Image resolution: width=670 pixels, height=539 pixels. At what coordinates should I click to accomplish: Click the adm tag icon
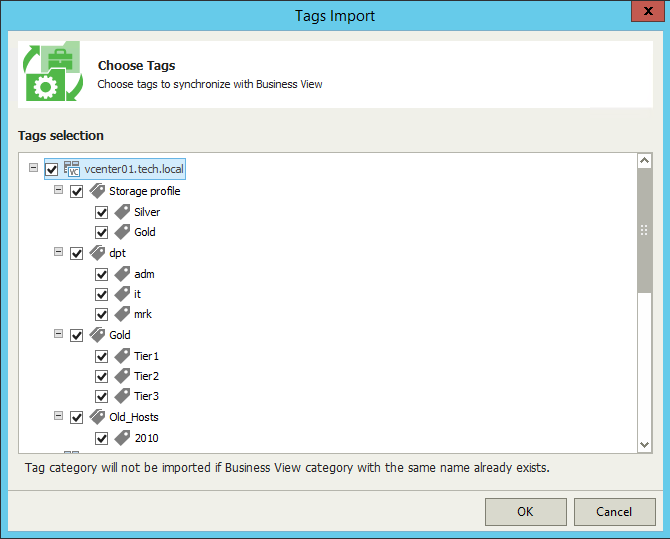click(122, 274)
